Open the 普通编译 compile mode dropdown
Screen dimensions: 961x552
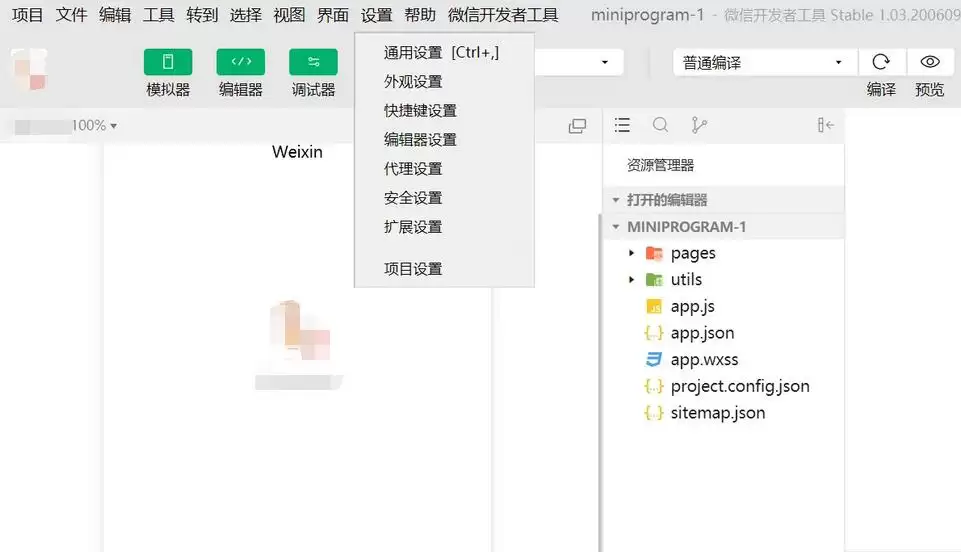pos(764,62)
